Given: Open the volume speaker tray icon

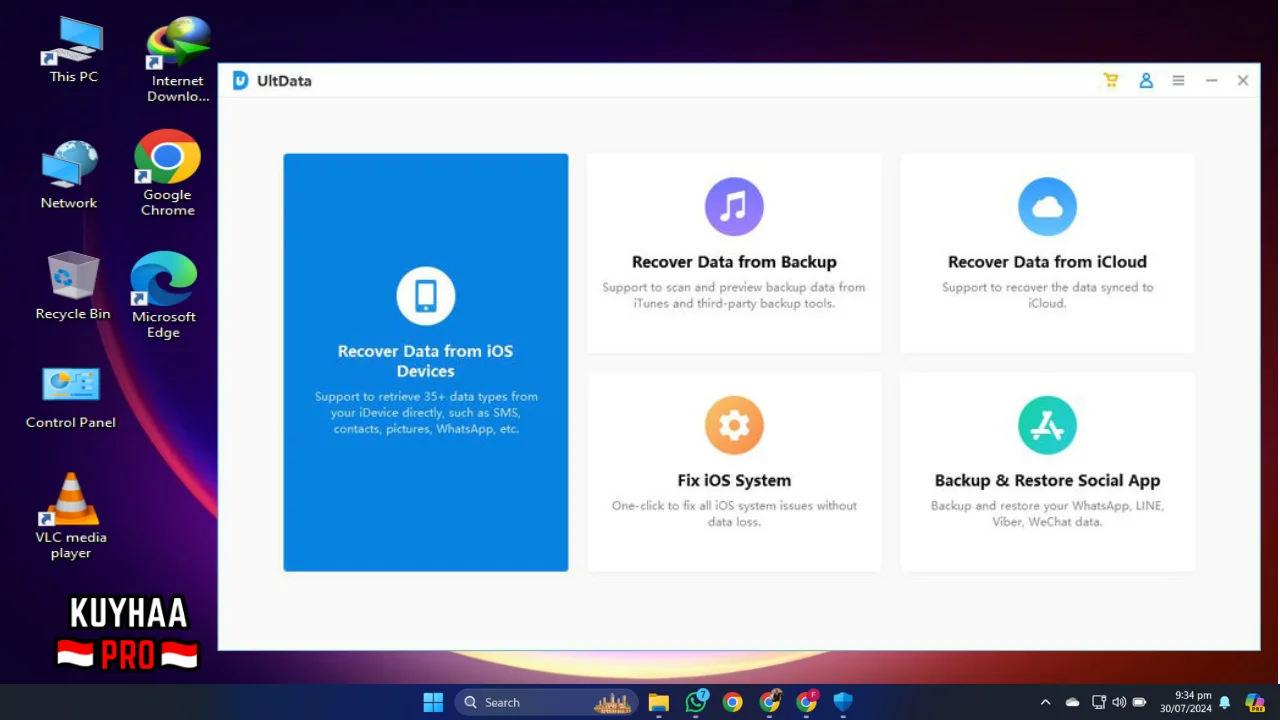Looking at the screenshot, I should click(x=1119, y=702).
